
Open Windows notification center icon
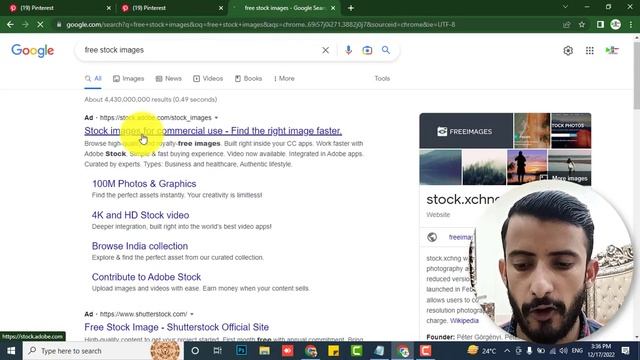(625, 351)
